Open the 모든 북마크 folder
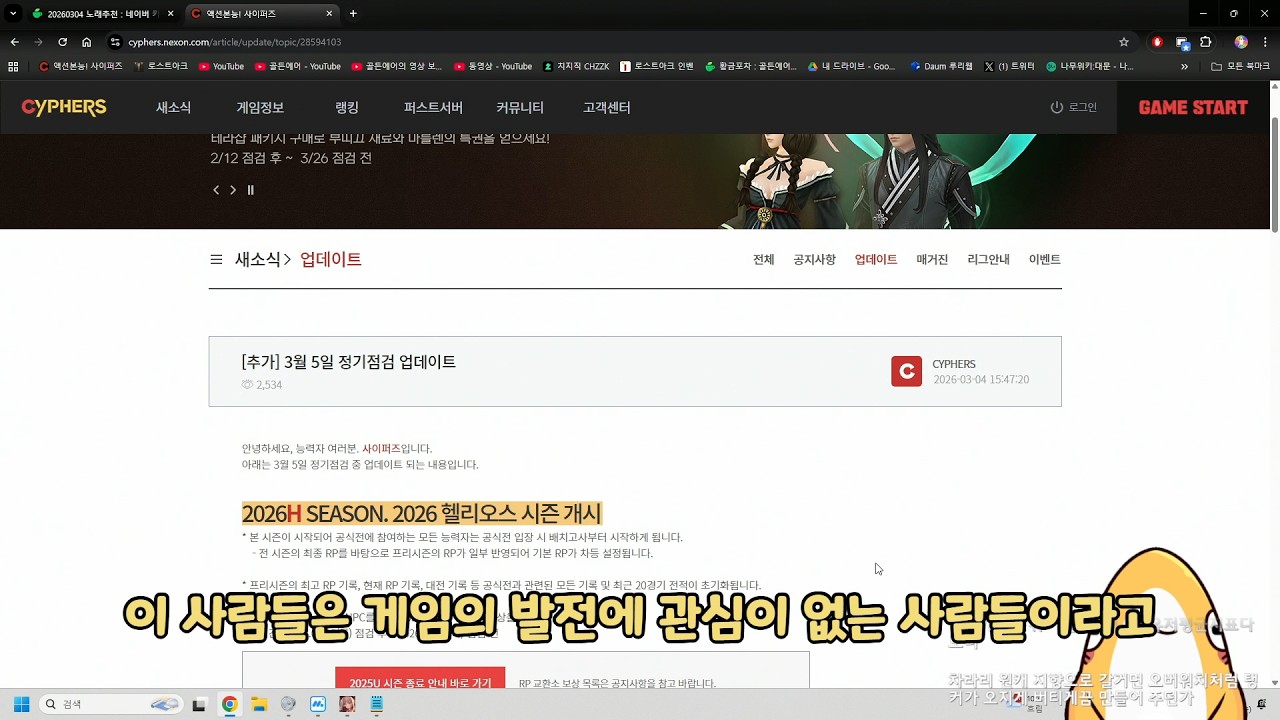 (1240, 66)
